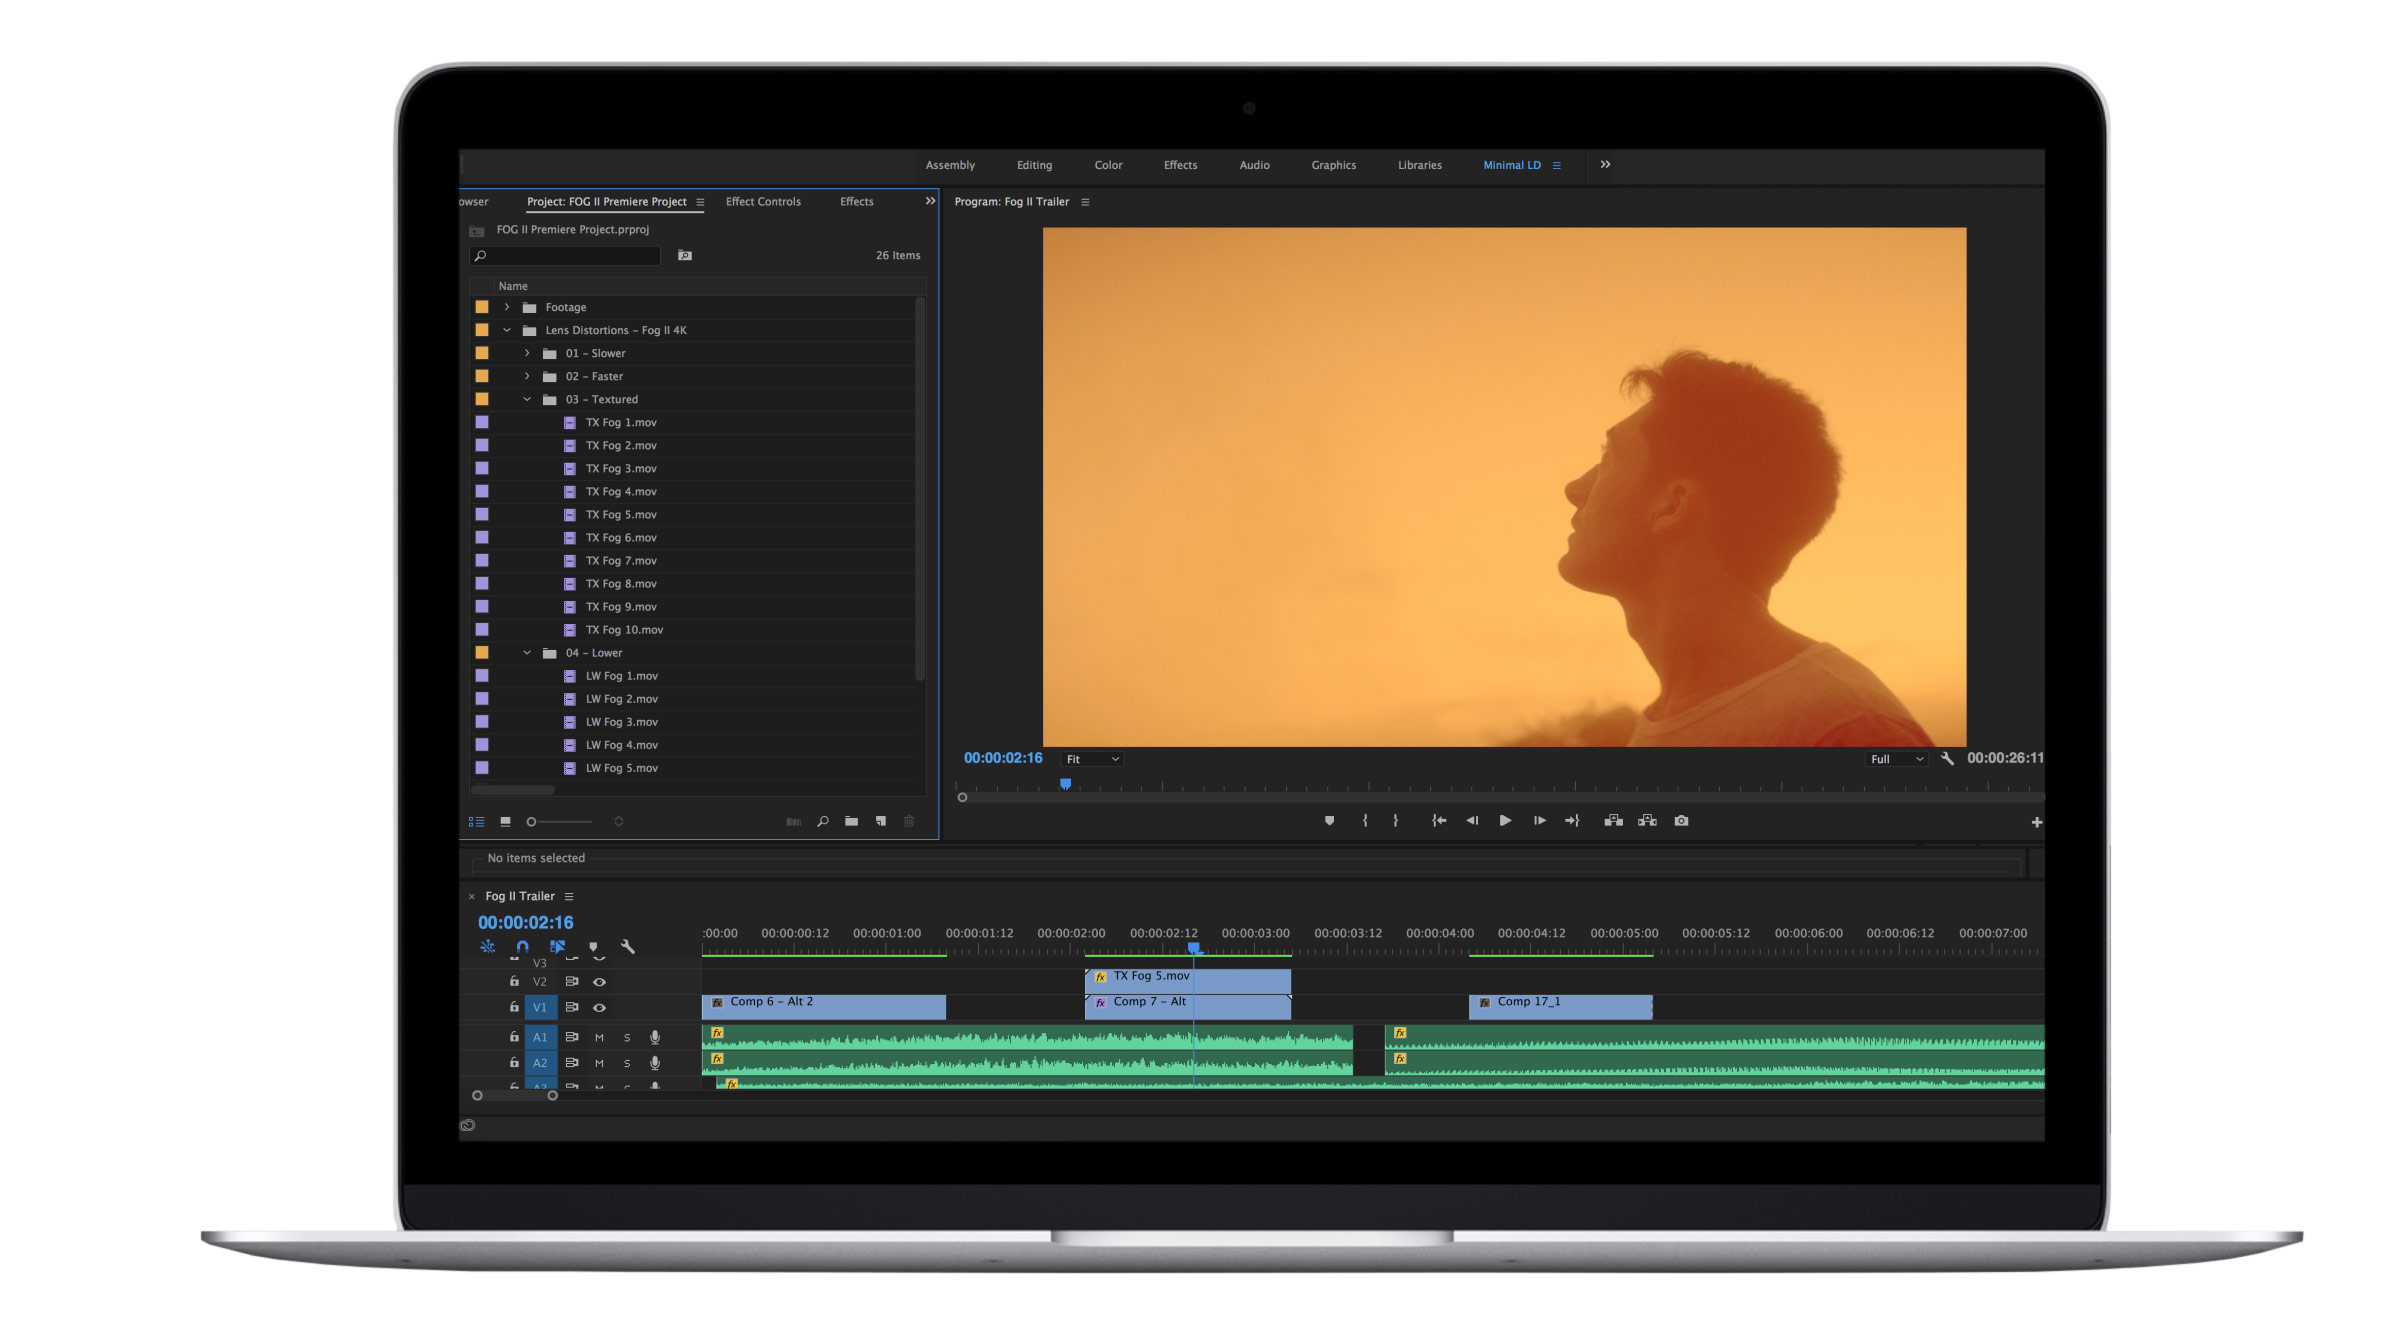
Task: Go to In point button
Action: click(x=1439, y=821)
